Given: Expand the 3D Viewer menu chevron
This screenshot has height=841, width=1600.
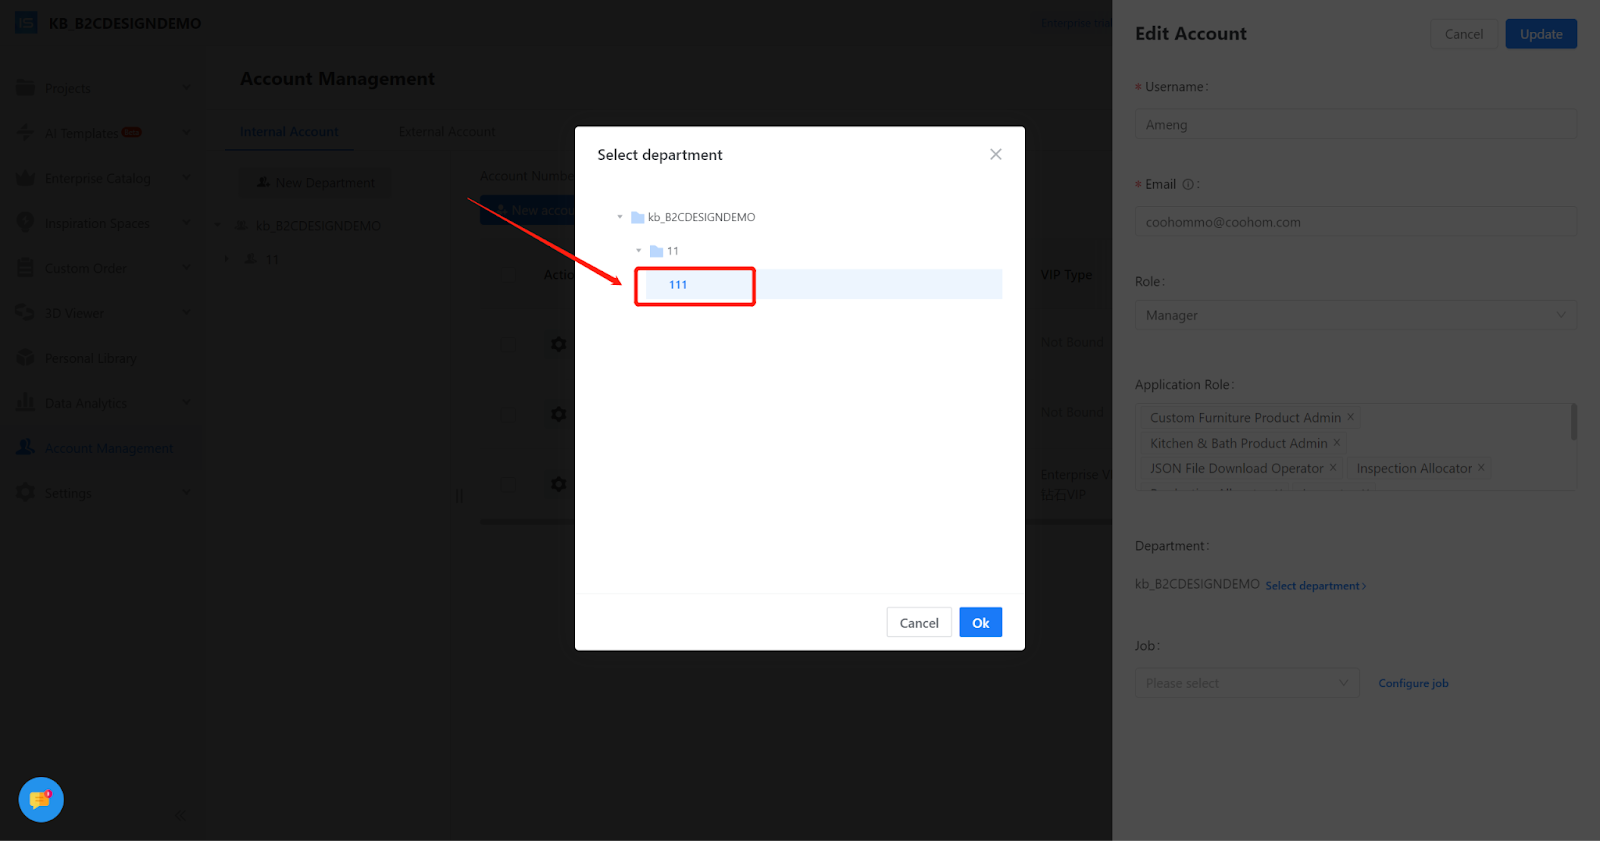Looking at the screenshot, I should point(186,313).
